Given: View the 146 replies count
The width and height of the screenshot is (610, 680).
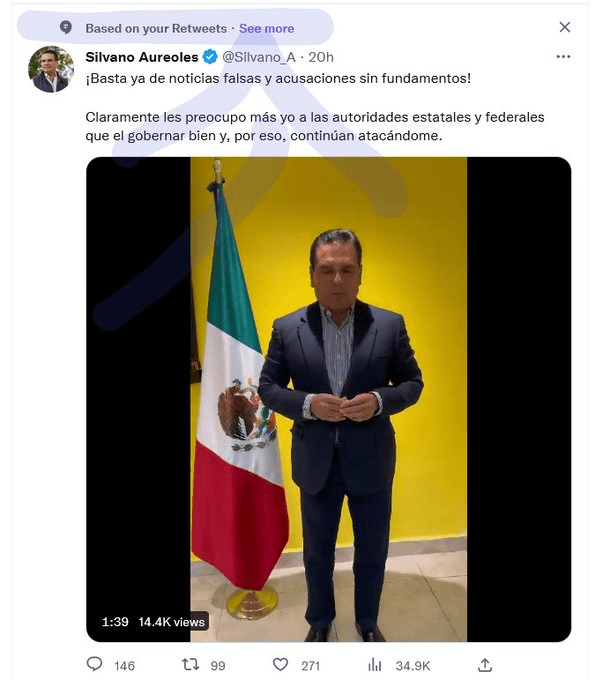Looking at the screenshot, I should click(x=124, y=666).
